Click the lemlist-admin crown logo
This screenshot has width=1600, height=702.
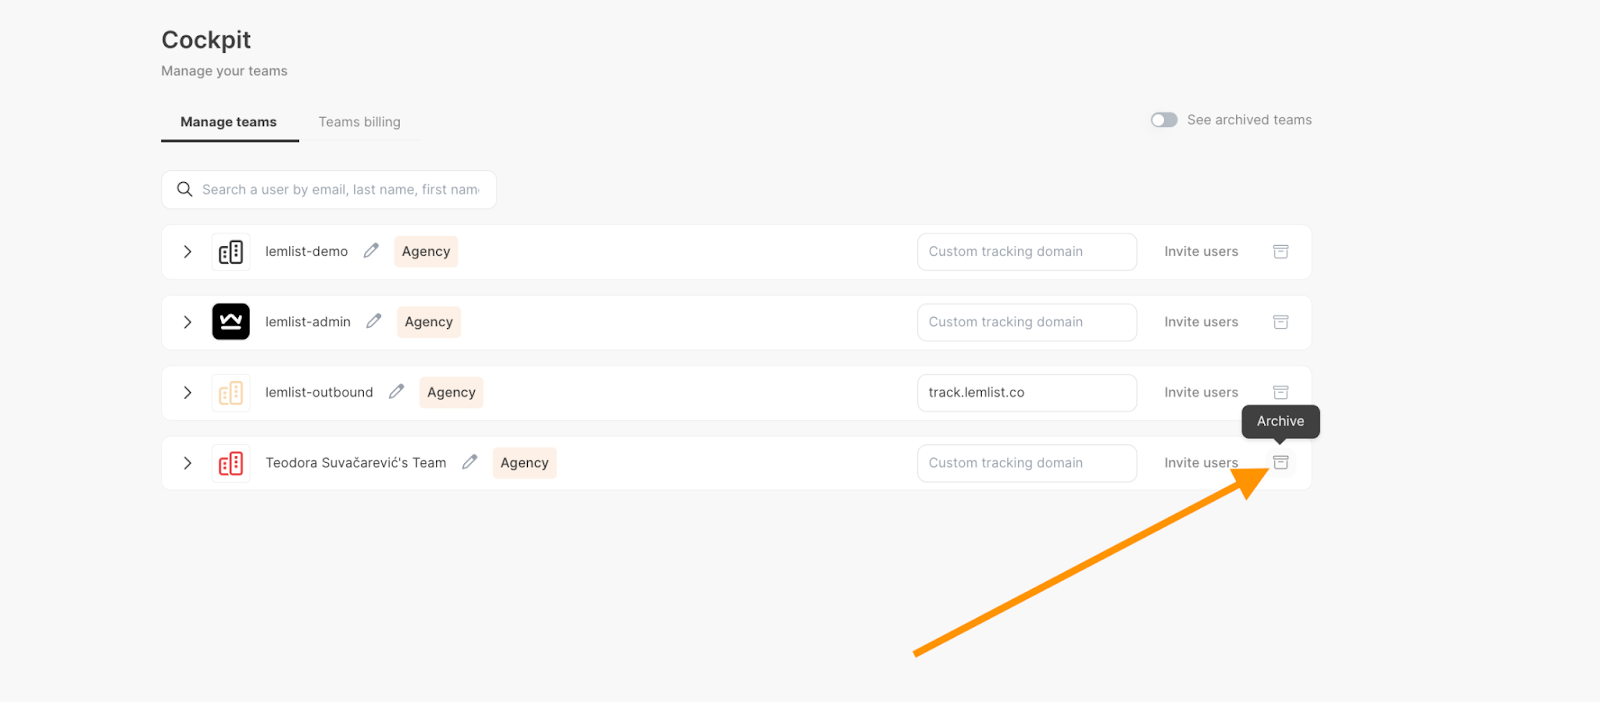click(x=231, y=322)
